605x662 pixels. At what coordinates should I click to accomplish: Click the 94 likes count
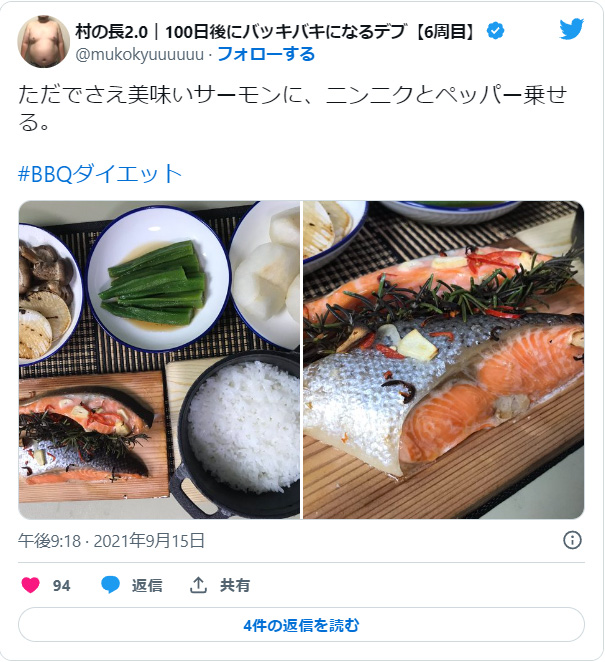pyautogui.click(x=62, y=586)
